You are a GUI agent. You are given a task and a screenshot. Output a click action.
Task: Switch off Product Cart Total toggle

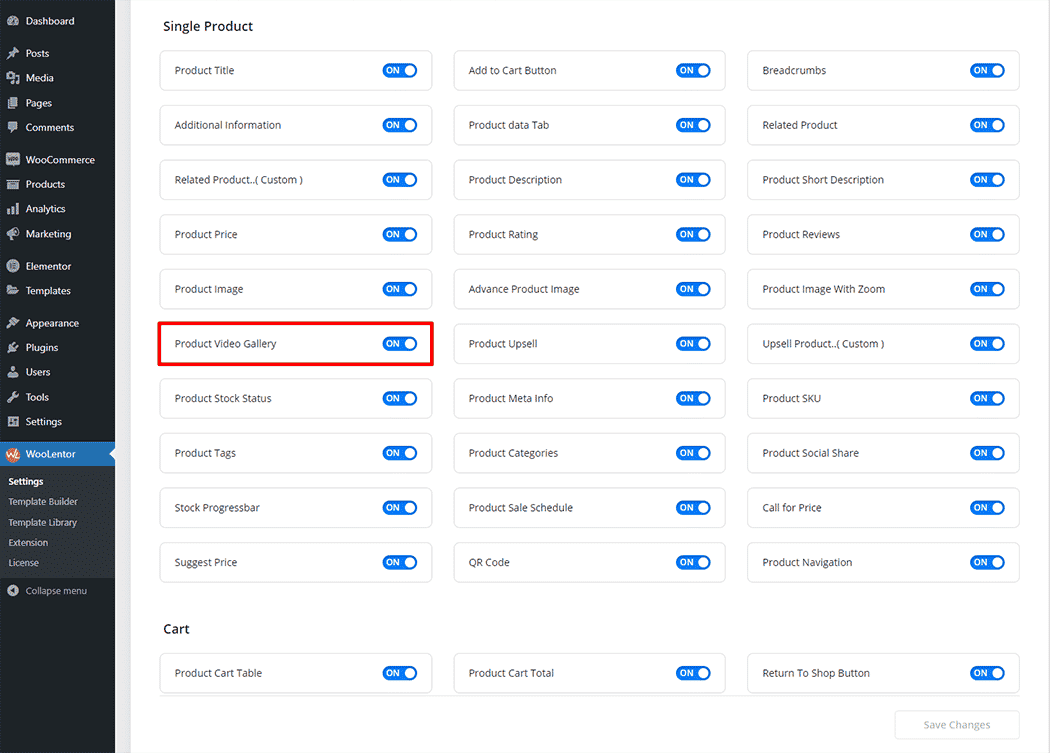693,673
